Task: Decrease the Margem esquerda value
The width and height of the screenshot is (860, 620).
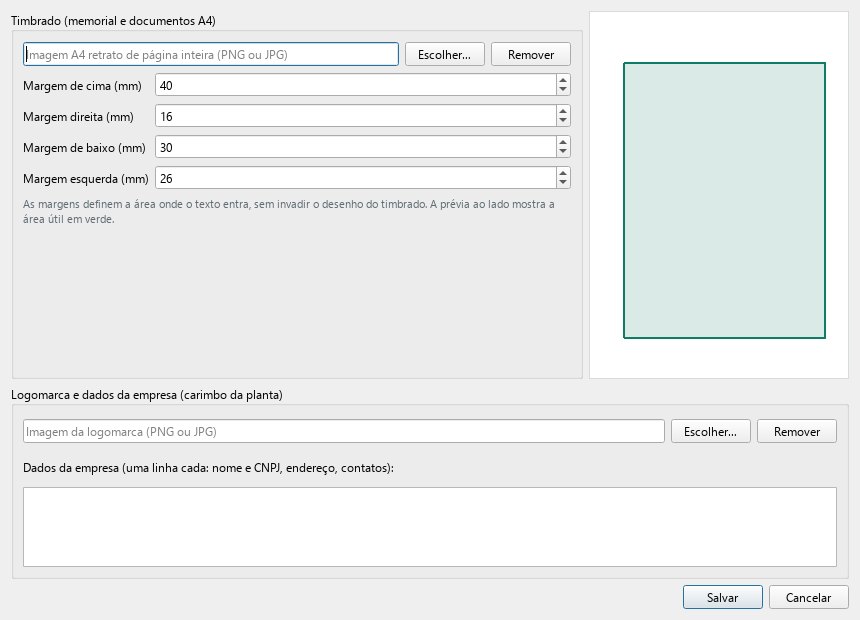Action: (563, 183)
